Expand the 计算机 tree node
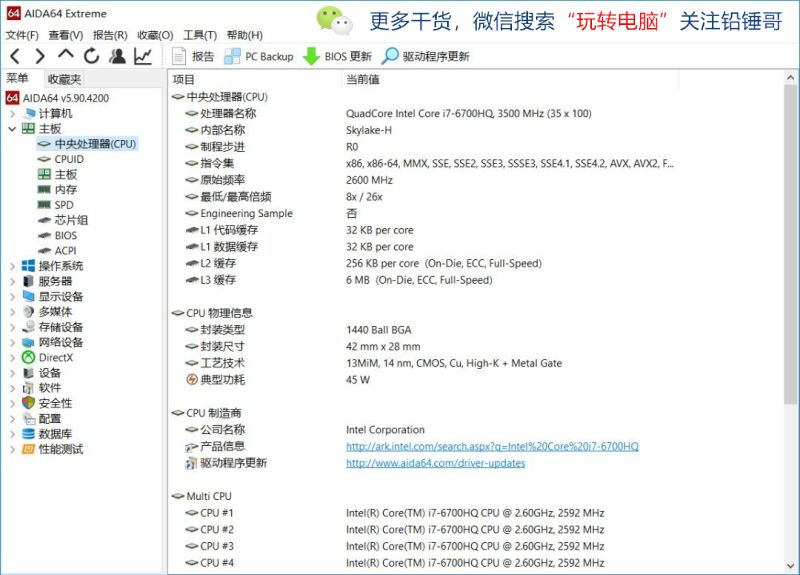Image resolution: width=800 pixels, height=575 pixels. click(x=12, y=113)
